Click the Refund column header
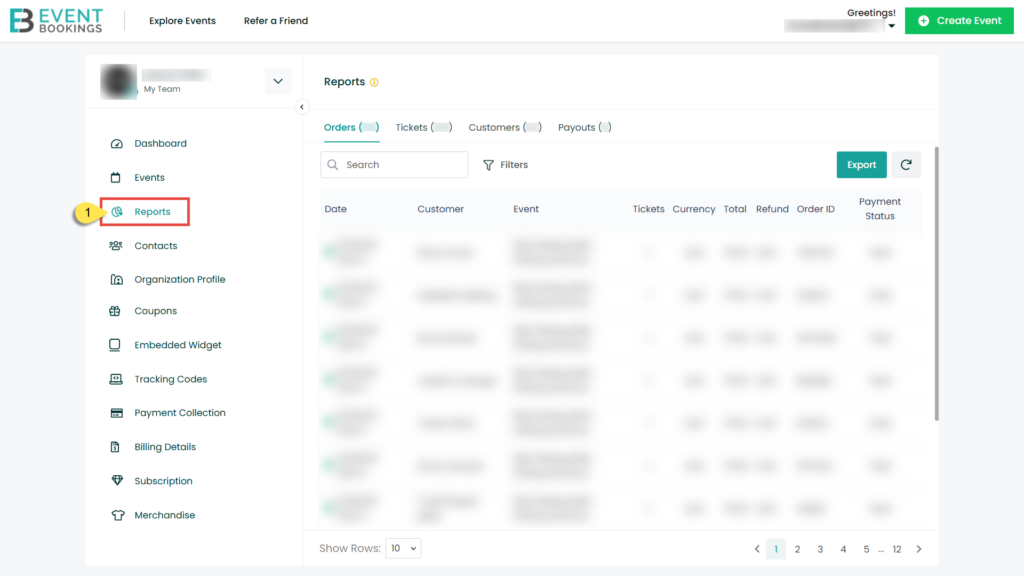 pyautogui.click(x=772, y=209)
